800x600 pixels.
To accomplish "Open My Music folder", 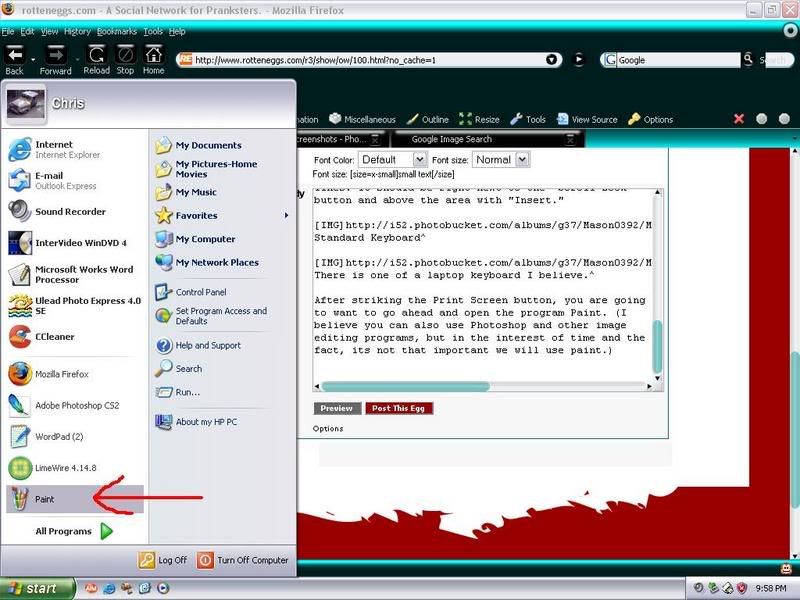I will click(x=186, y=192).
